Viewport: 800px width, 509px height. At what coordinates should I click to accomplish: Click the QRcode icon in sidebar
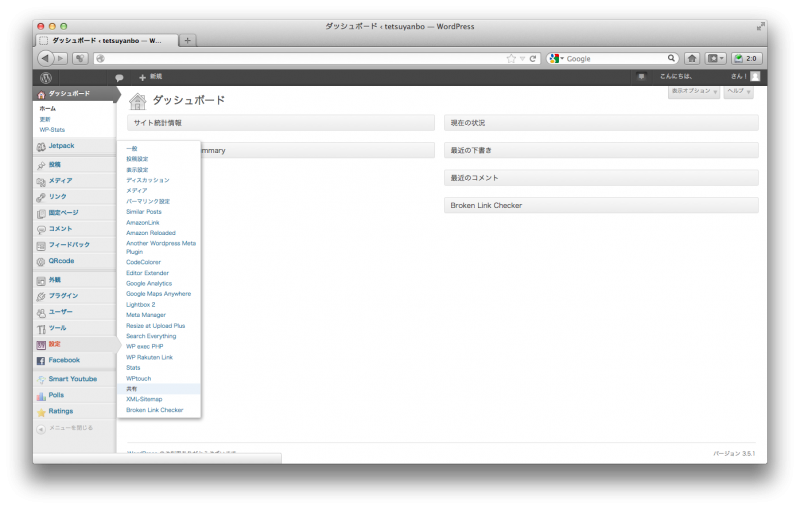pos(41,262)
